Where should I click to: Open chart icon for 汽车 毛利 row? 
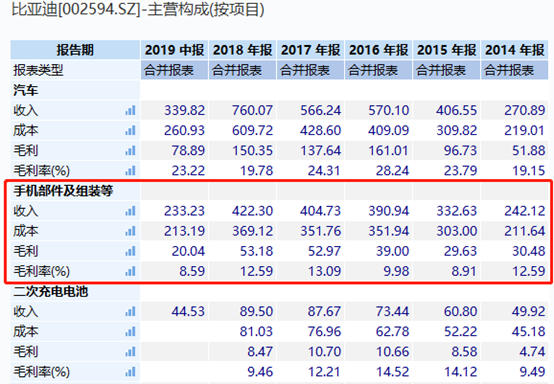(x=130, y=151)
